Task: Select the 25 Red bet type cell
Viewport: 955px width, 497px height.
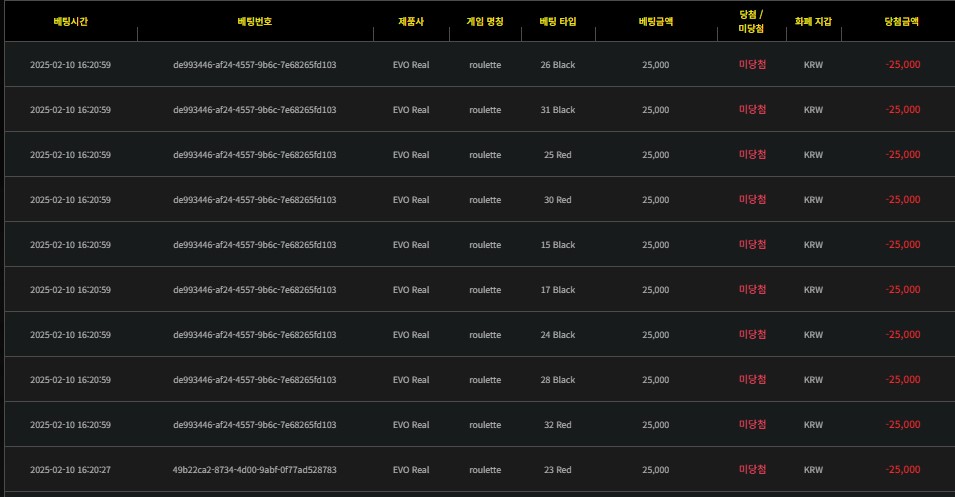Action: 558,155
